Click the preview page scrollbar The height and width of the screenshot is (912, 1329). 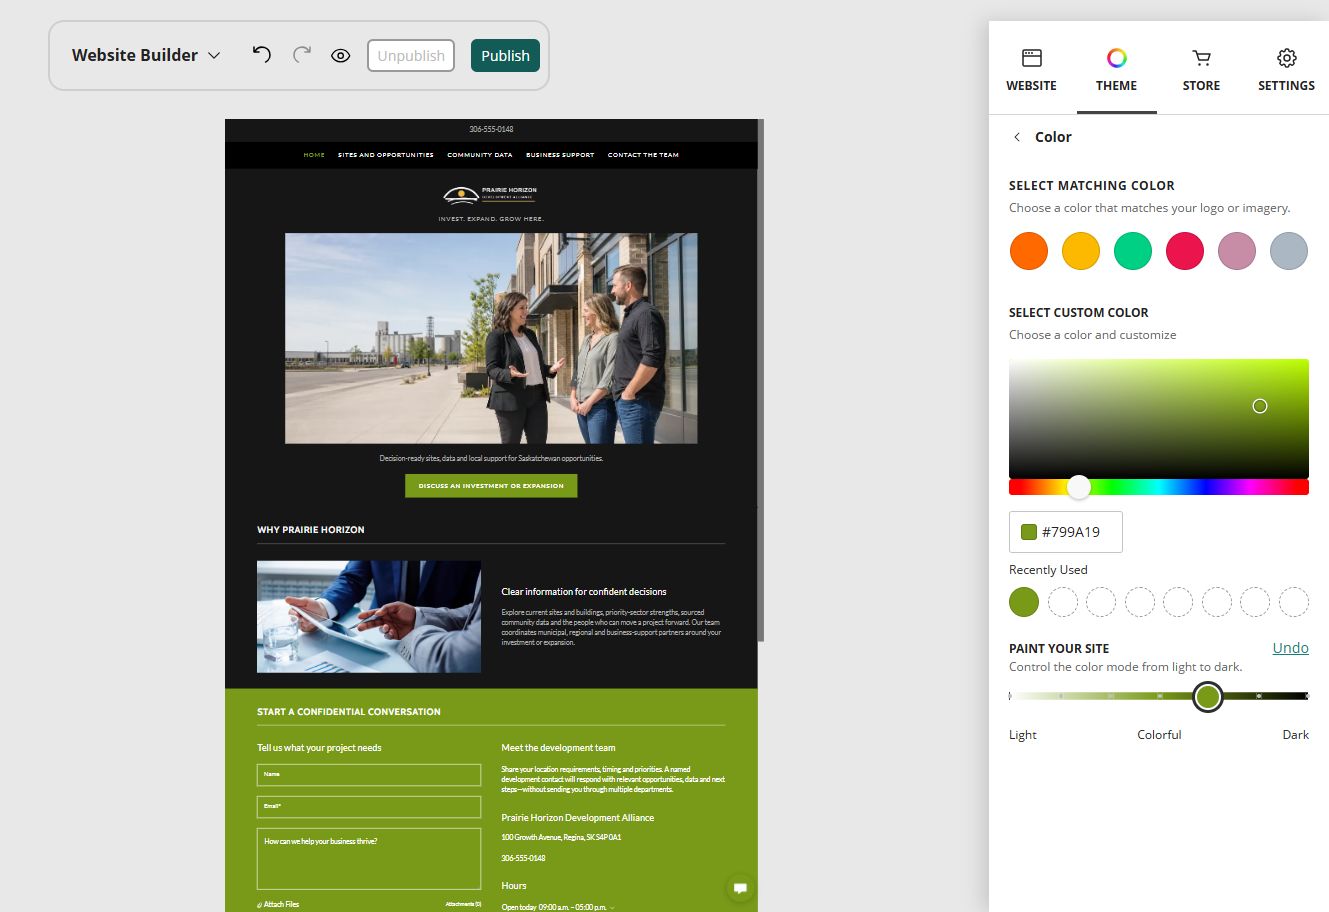[x=761, y=380]
